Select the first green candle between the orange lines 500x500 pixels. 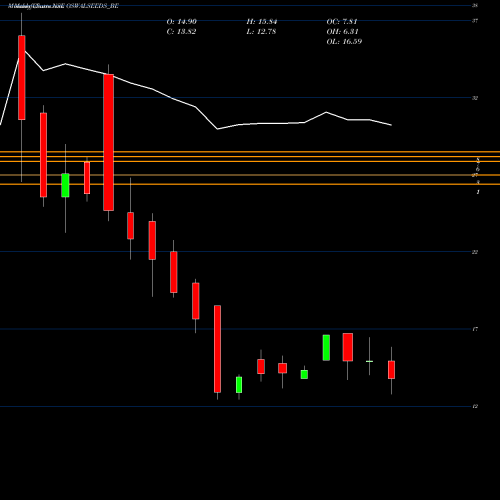coord(65,185)
